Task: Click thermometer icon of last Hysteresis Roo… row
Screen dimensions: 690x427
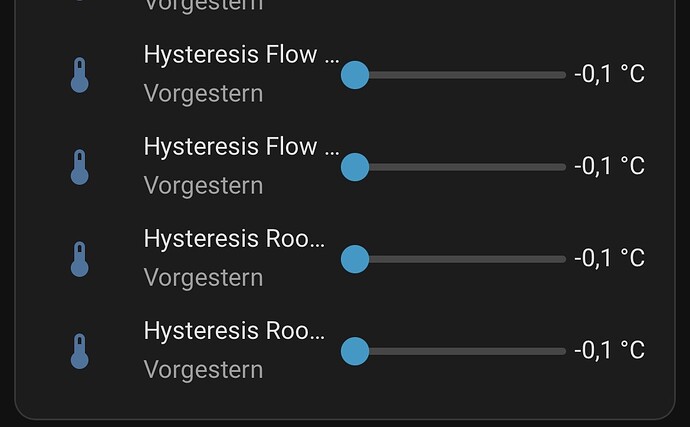Action: 80,351
